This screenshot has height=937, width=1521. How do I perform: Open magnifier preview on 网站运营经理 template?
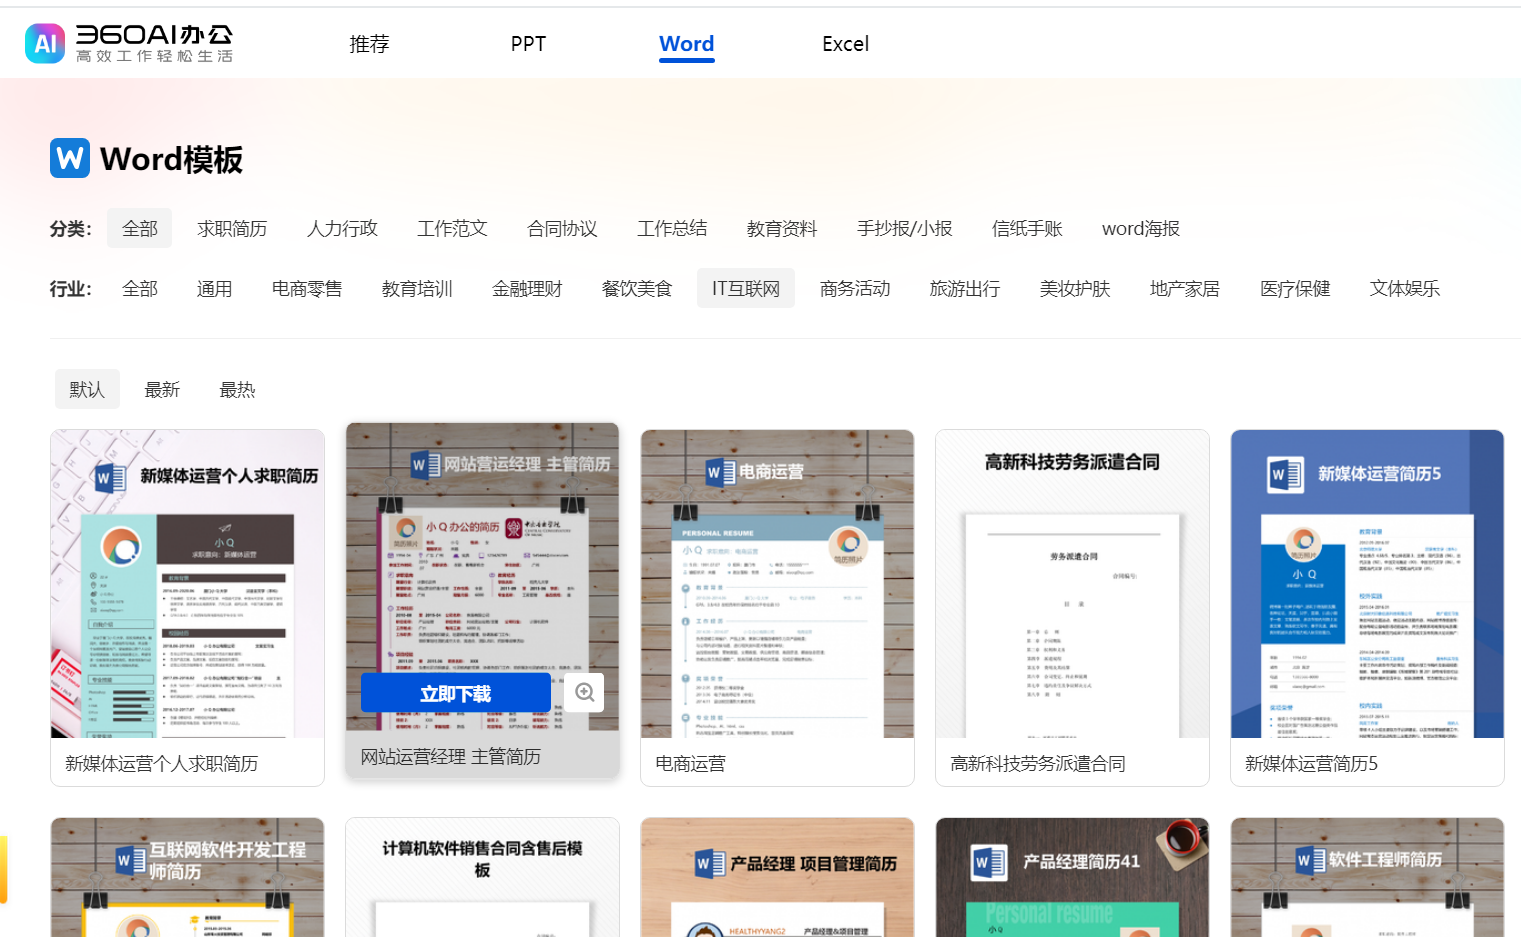tap(584, 692)
